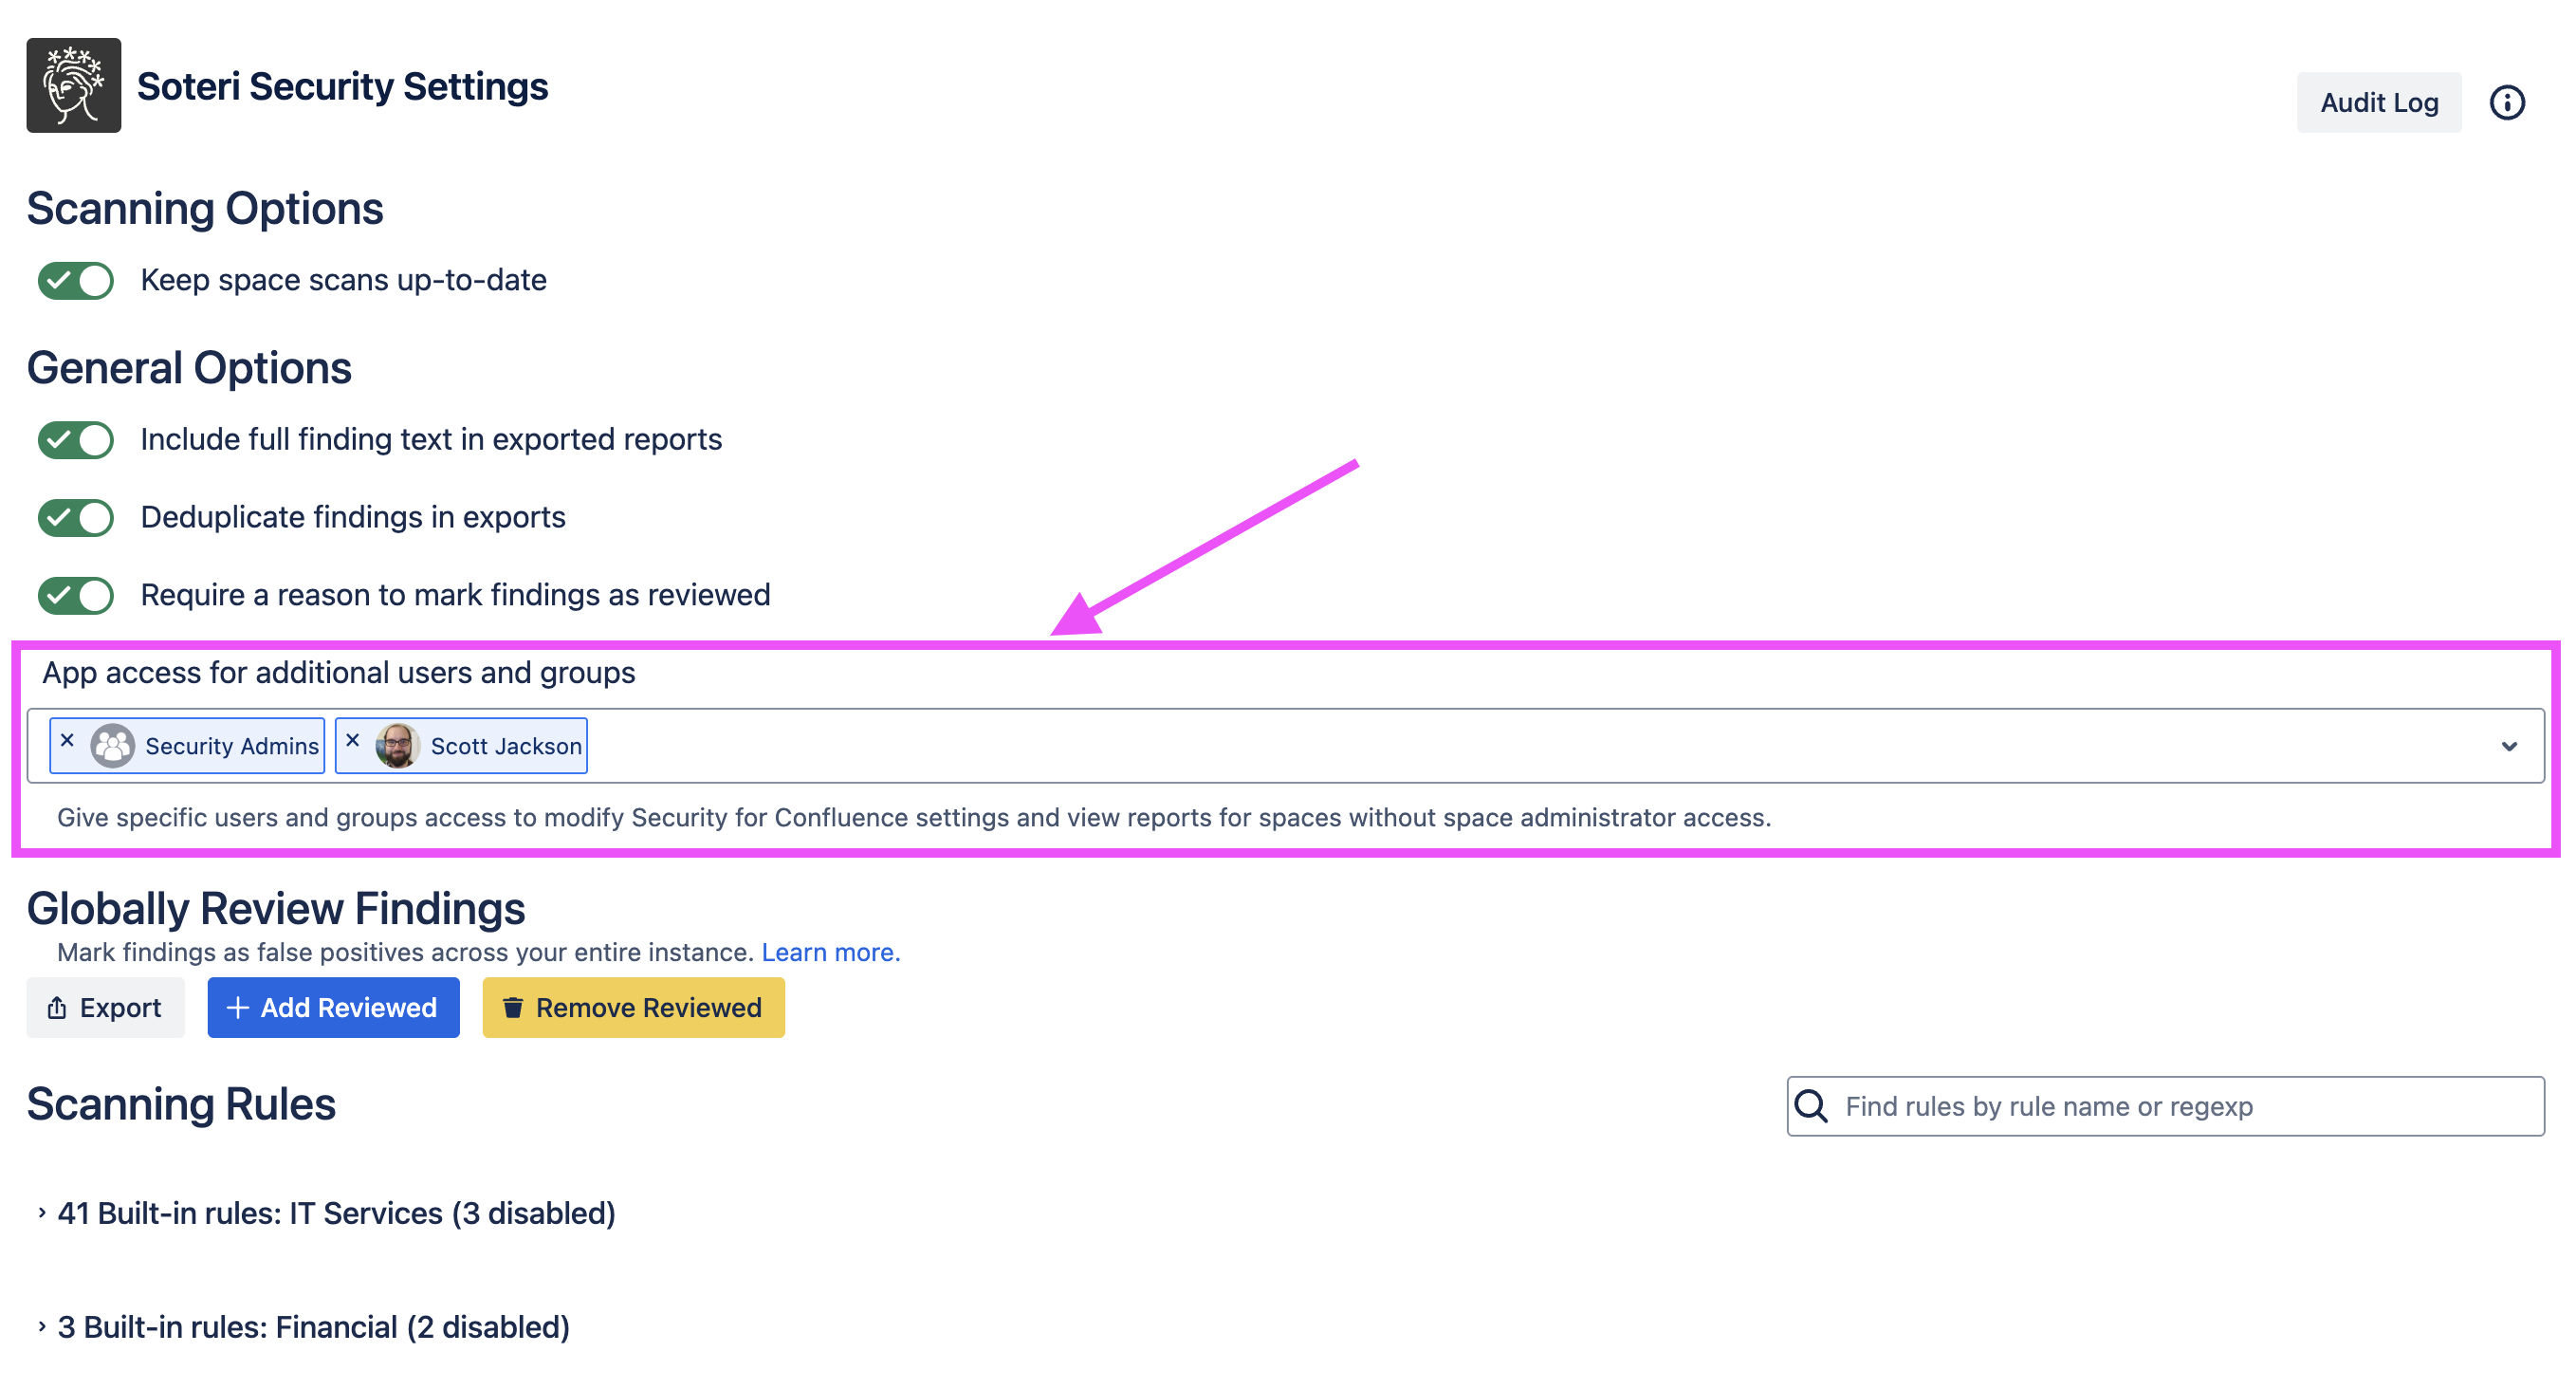The height and width of the screenshot is (1389, 2576).
Task: Click the export share icon
Action: [57, 1007]
